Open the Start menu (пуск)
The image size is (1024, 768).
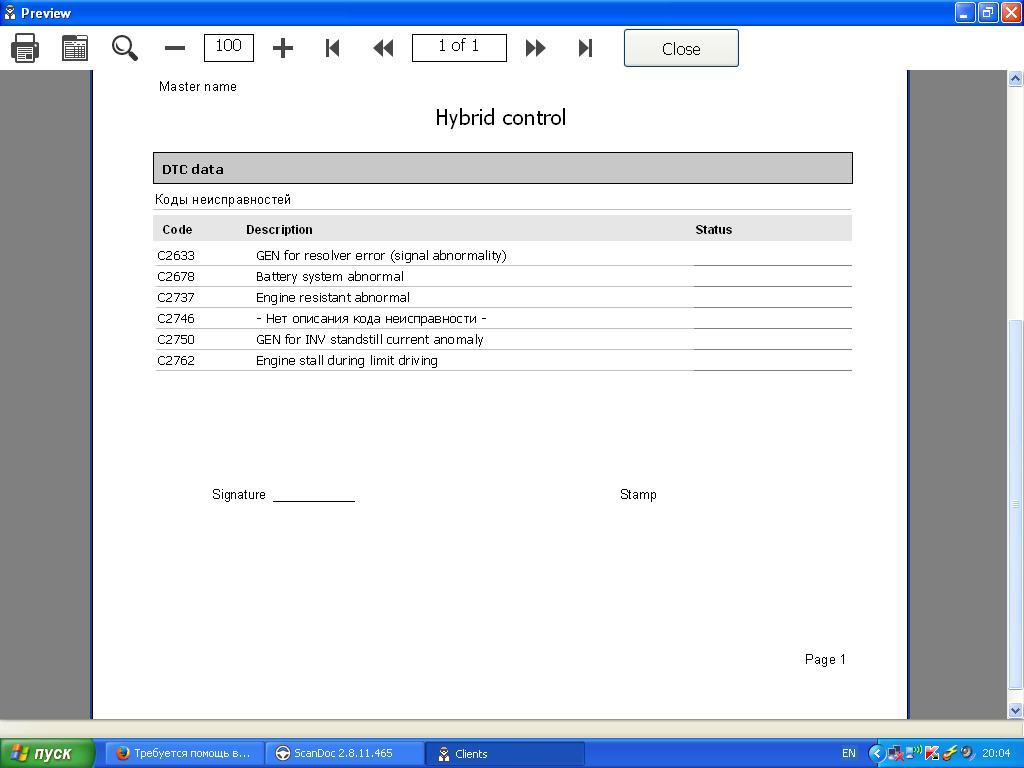click(x=47, y=754)
